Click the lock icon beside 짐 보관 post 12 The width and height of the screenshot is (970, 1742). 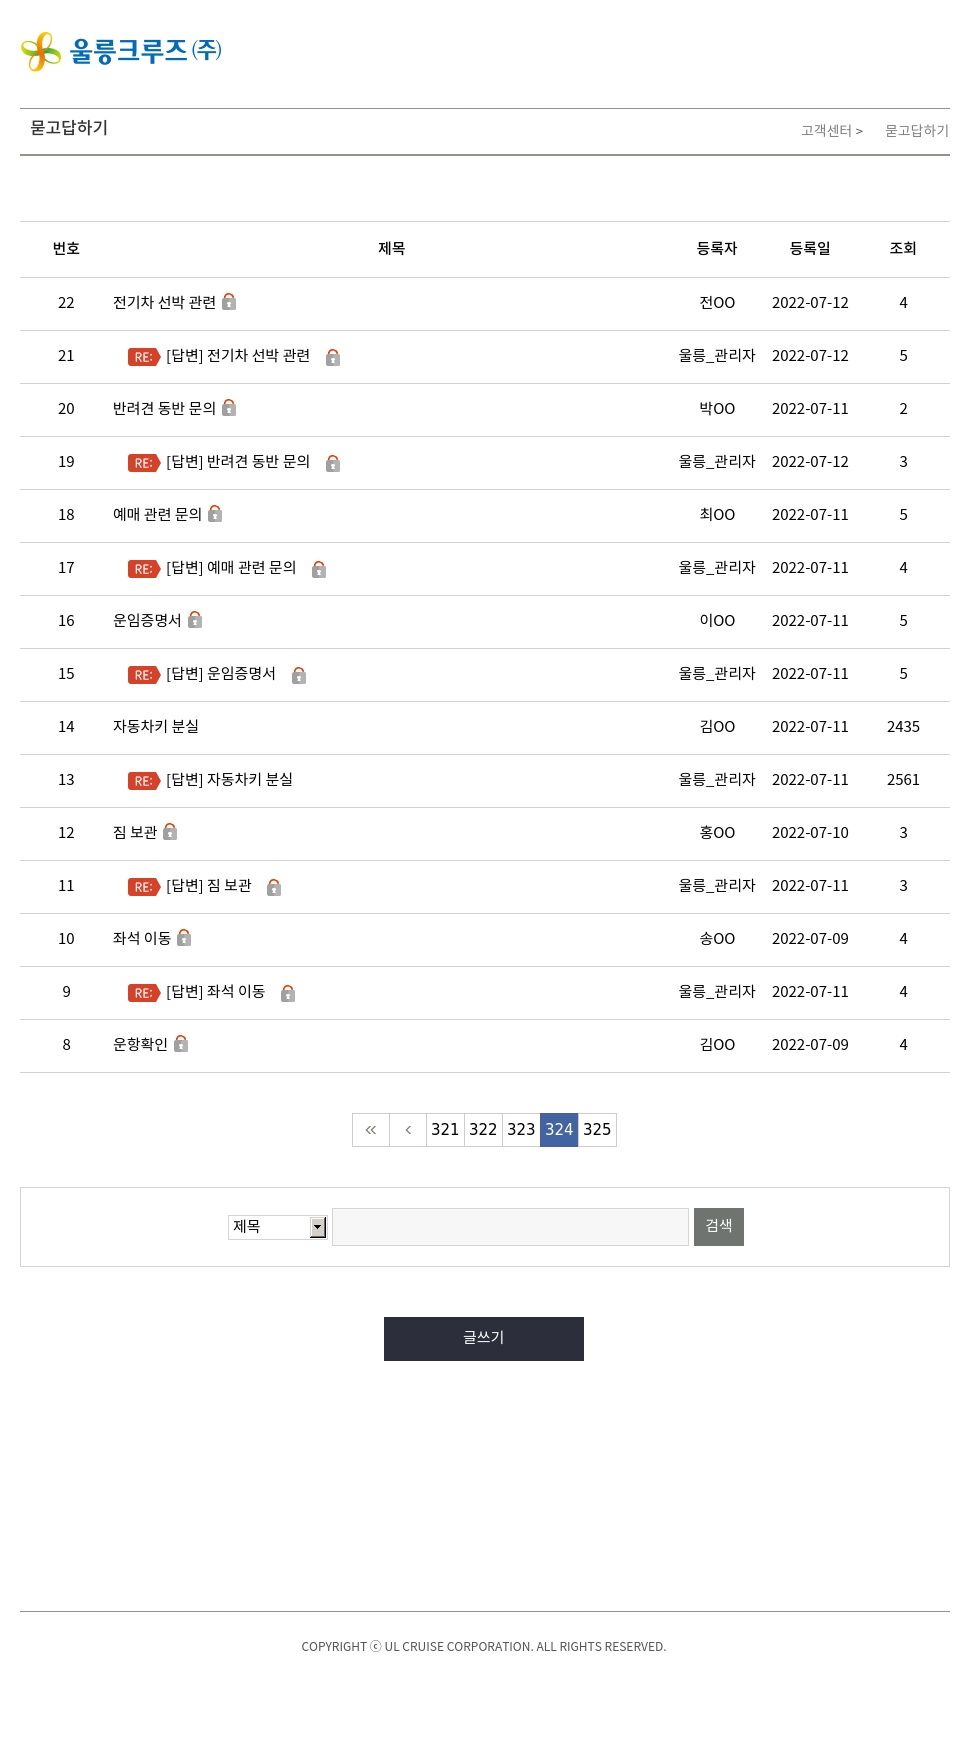pyautogui.click(x=170, y=832)
